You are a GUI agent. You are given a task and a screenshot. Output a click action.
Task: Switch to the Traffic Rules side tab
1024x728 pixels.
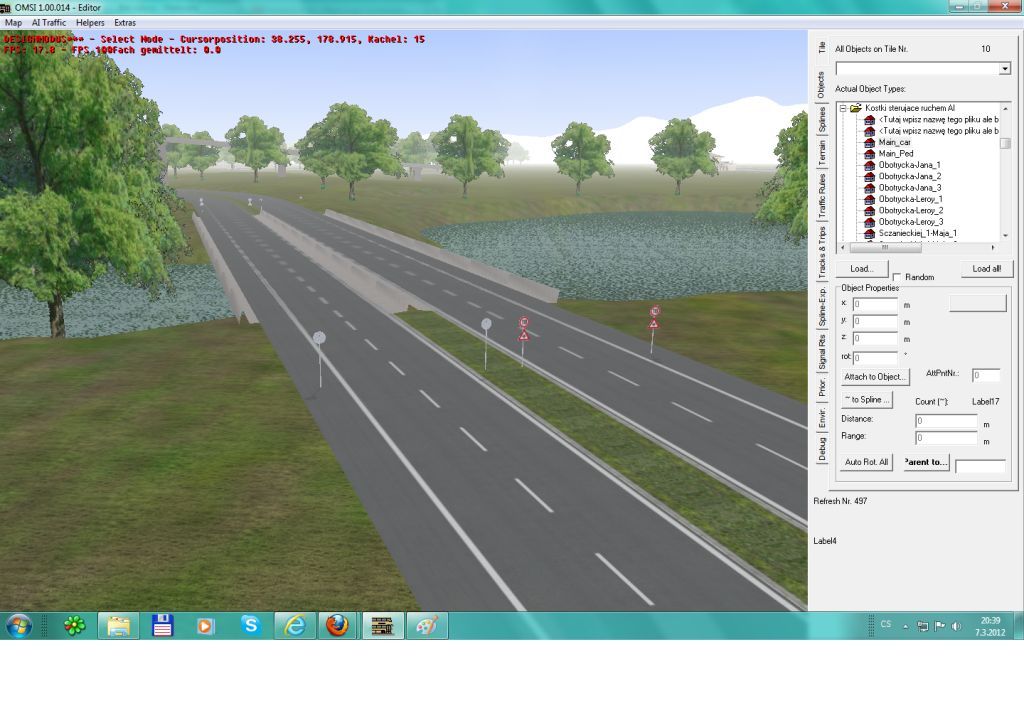point(822,196)
